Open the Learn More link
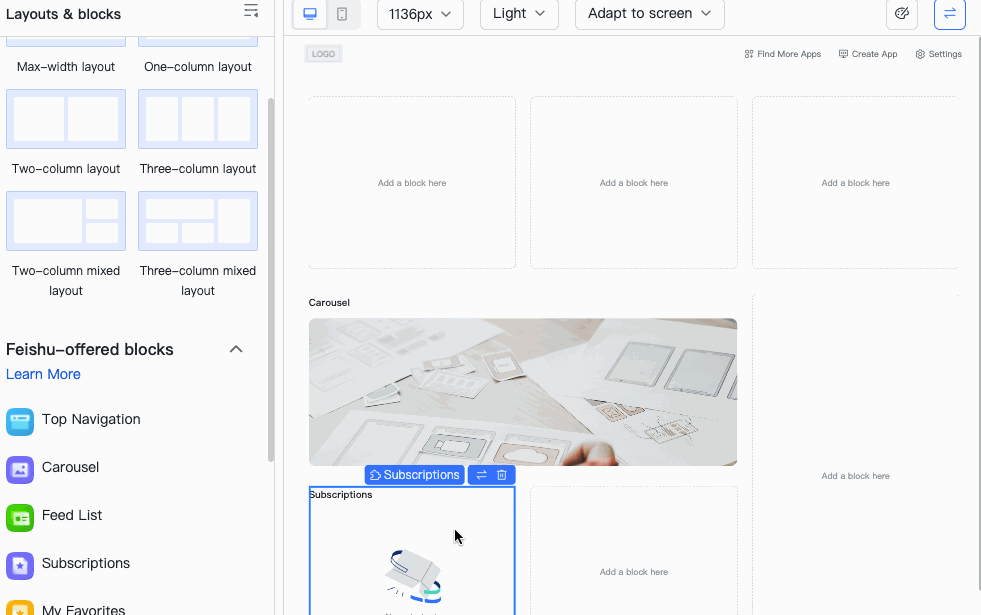 (x=43, y=374)
